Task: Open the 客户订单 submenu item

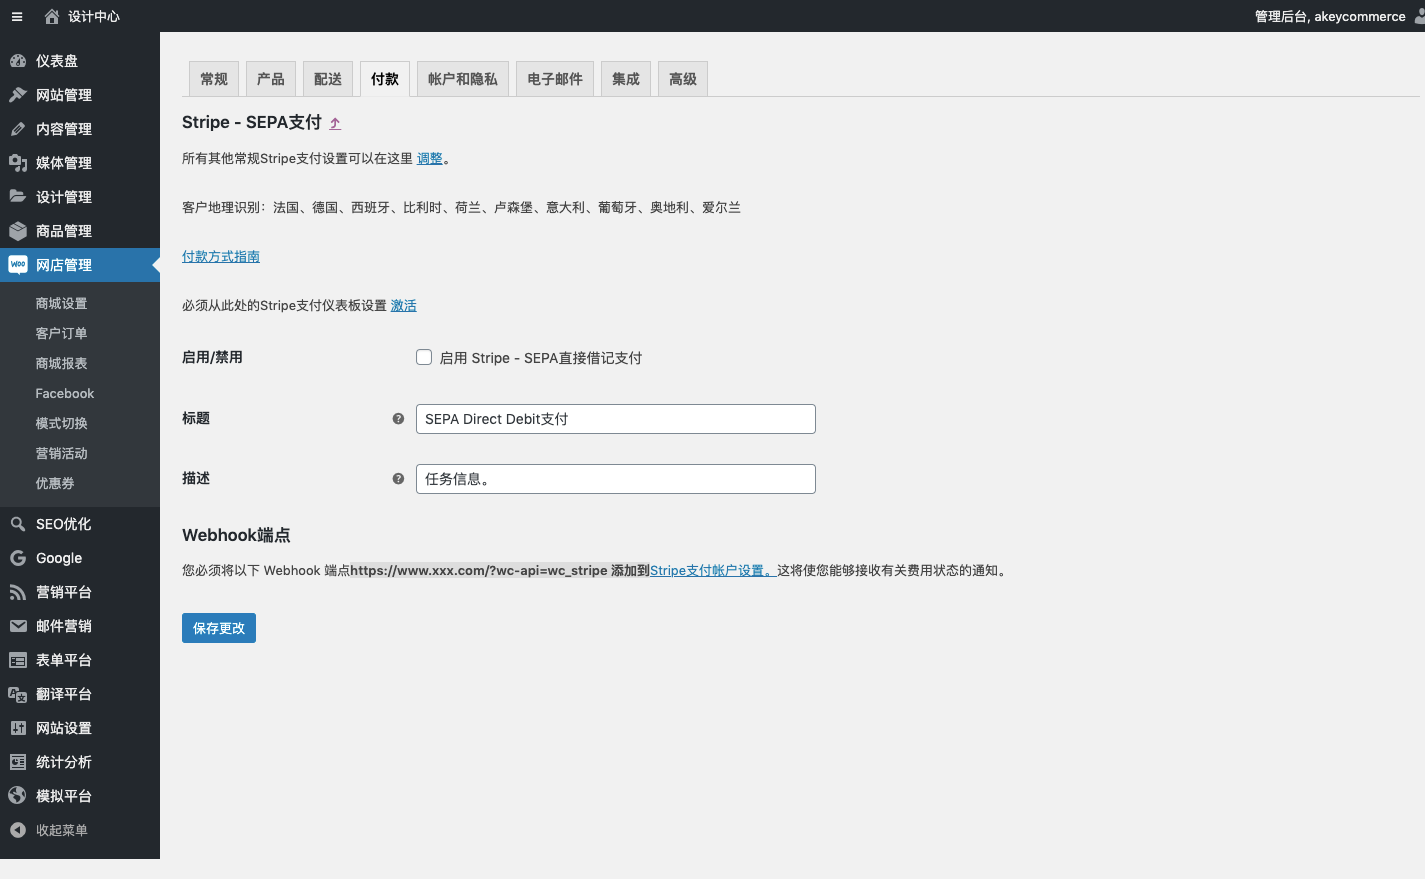Action: [61, 333]
